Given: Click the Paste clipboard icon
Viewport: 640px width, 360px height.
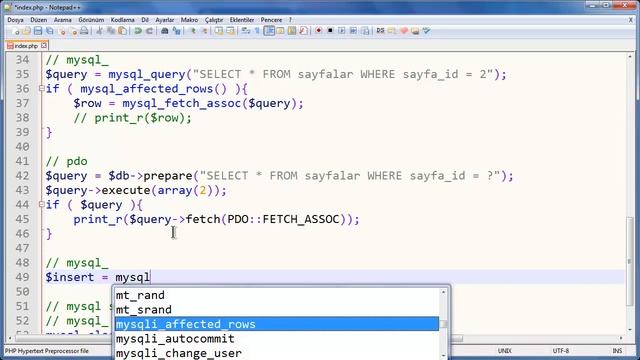Looking at the screenshot, I should click(122, 31).
